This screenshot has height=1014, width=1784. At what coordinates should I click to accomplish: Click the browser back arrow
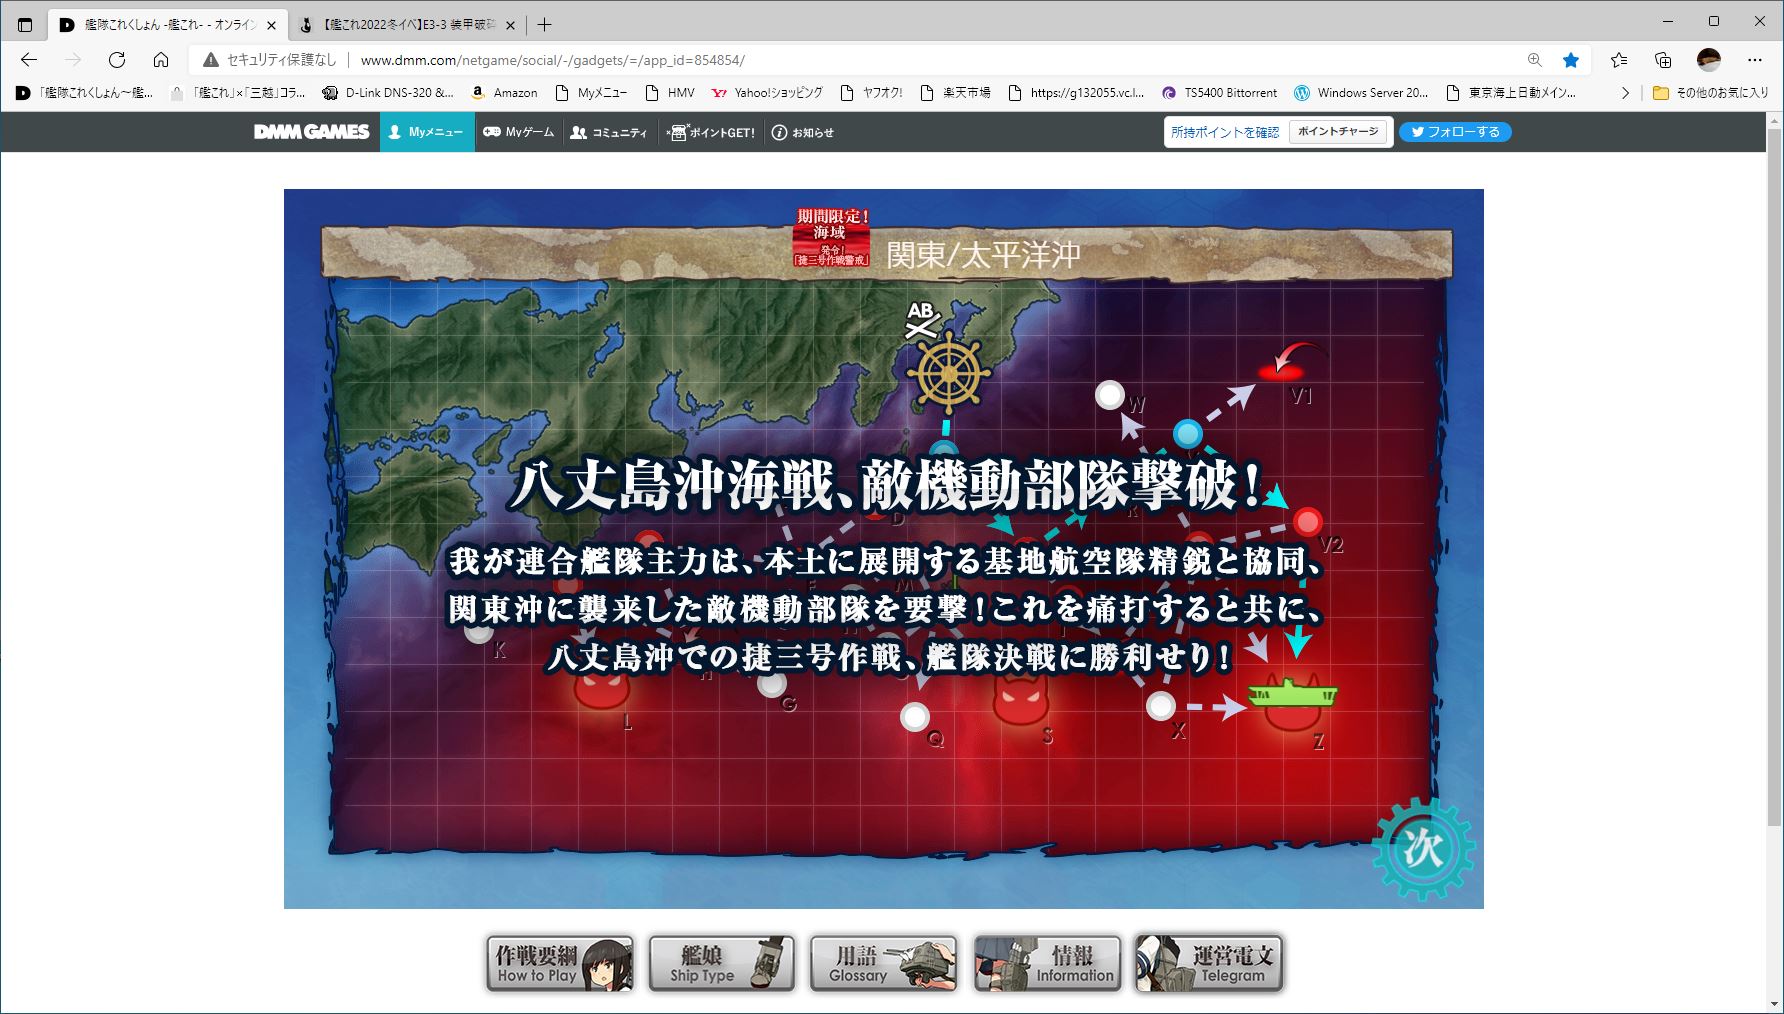coord(28,60)
